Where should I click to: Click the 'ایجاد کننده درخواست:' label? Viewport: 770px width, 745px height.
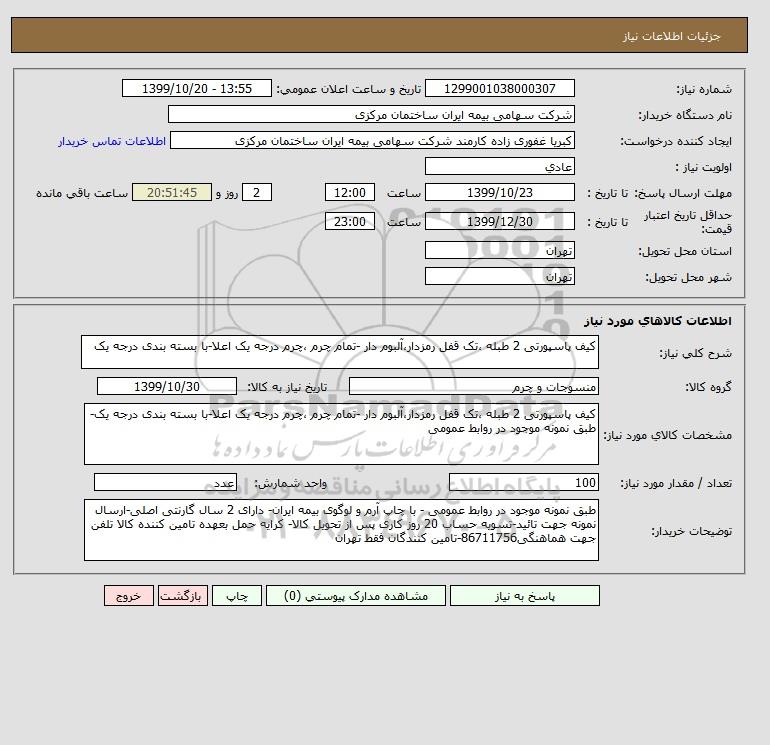coord(676,141)
